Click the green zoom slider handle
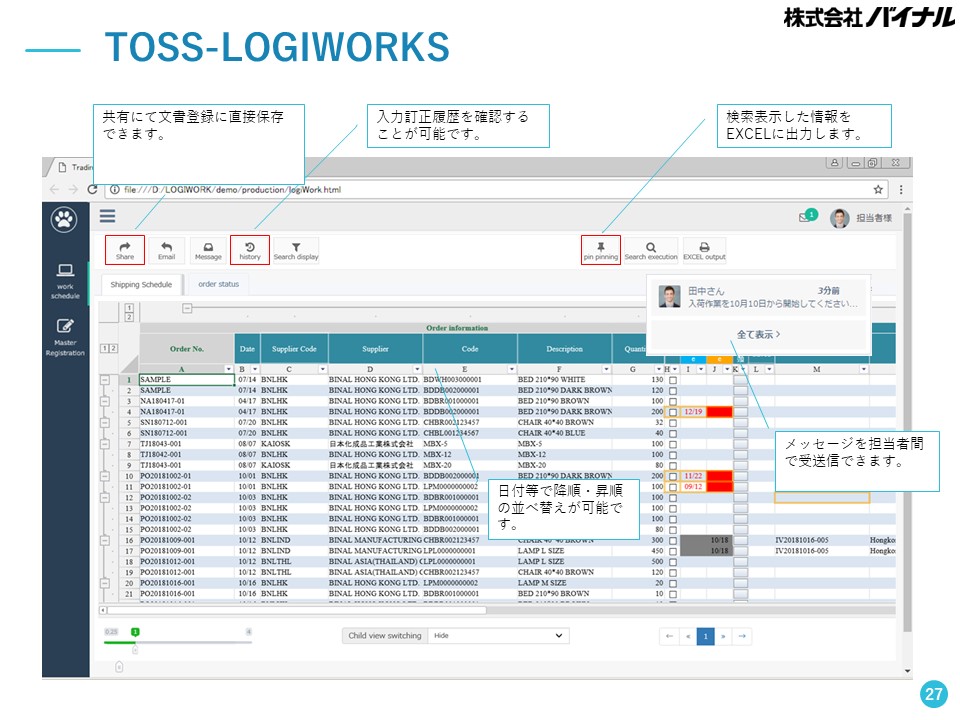Viewport: 960px width, 720px height. tap(135, 632)
